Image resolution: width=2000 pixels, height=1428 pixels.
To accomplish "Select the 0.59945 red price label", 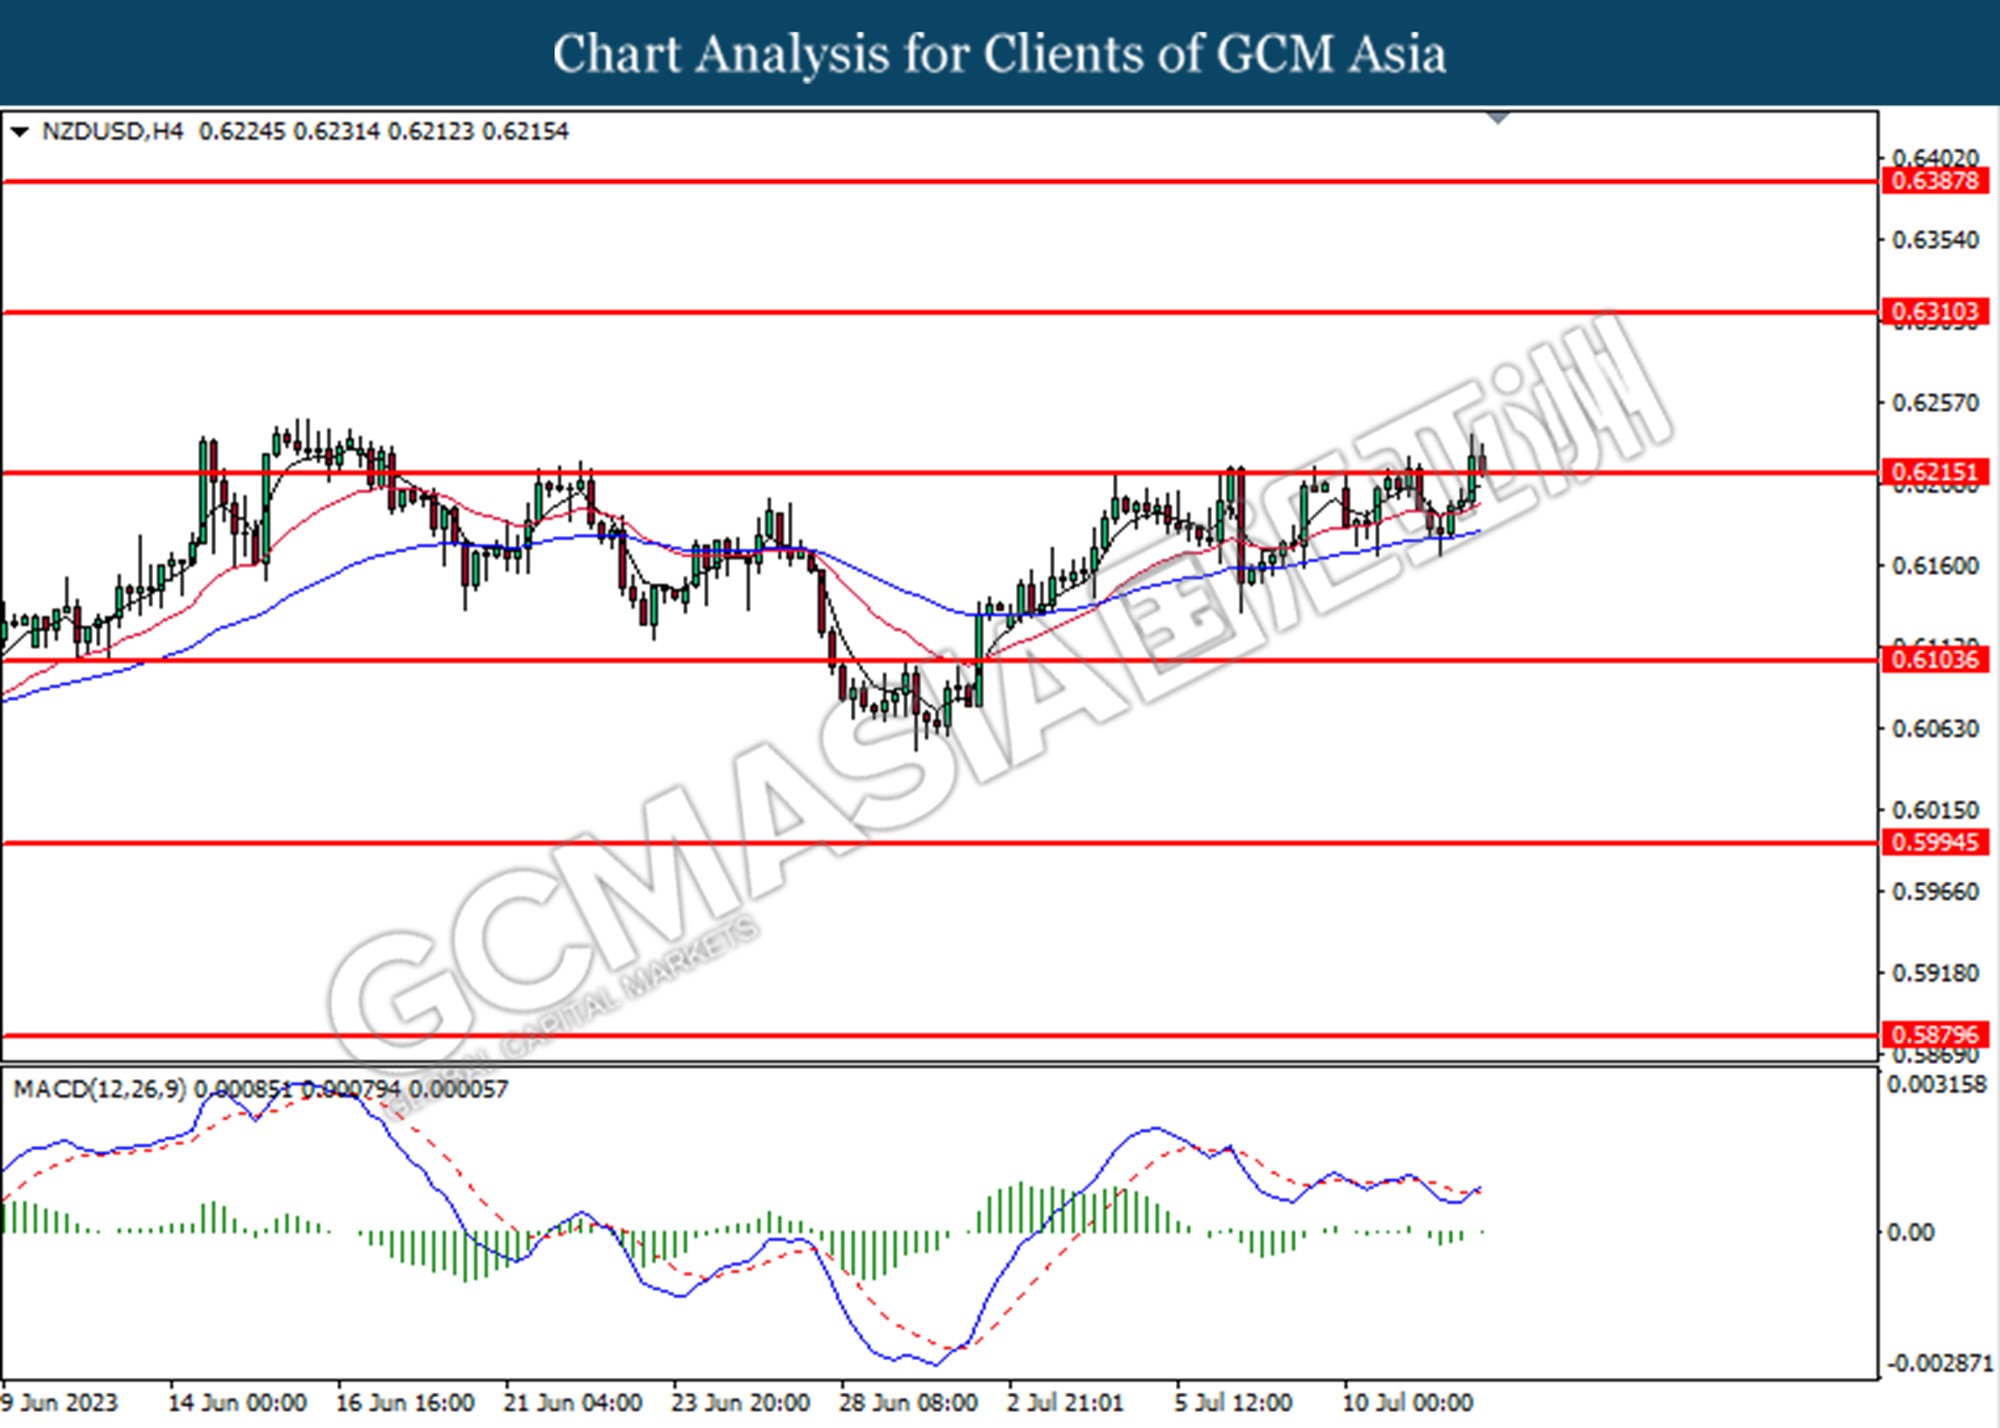I will (x=1936, y=842).
